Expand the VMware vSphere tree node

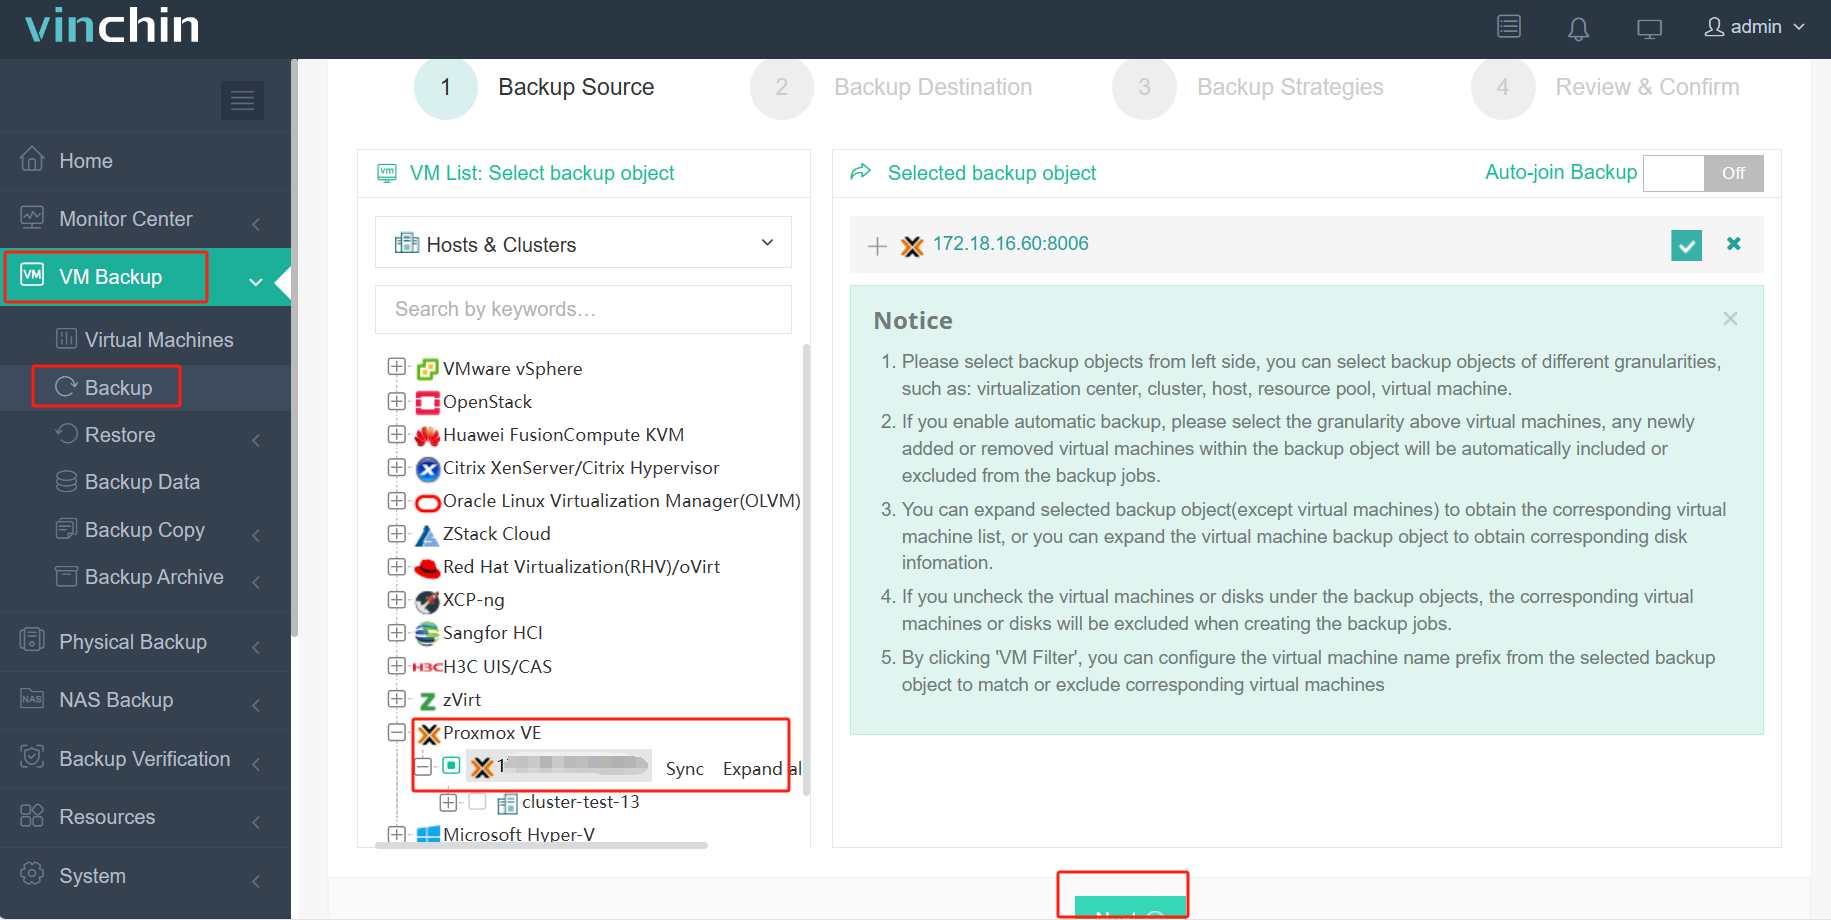[396, 368]
